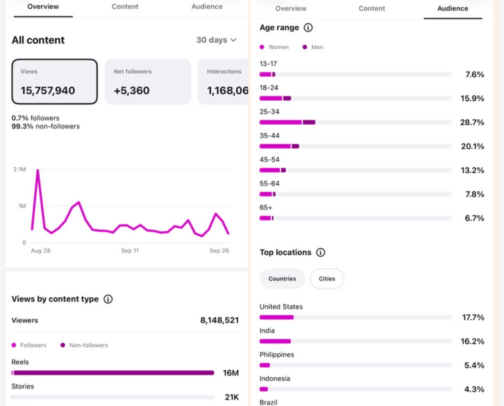The image size is (504, 406).
Task: Click the 18-24 age range bar
Action: click(x=355, y=98)
